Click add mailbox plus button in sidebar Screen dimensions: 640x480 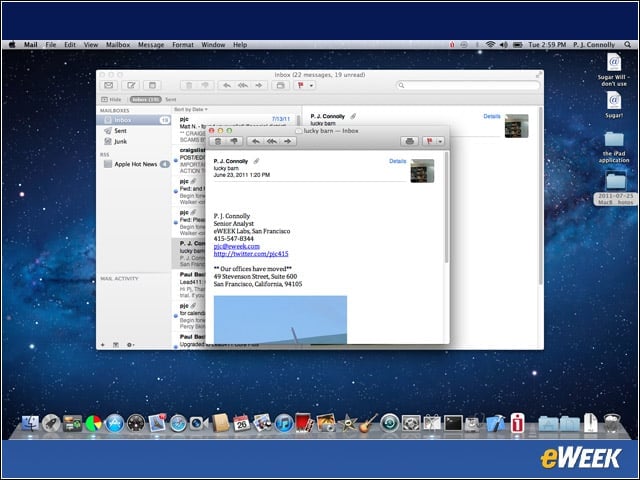point(103,345)
